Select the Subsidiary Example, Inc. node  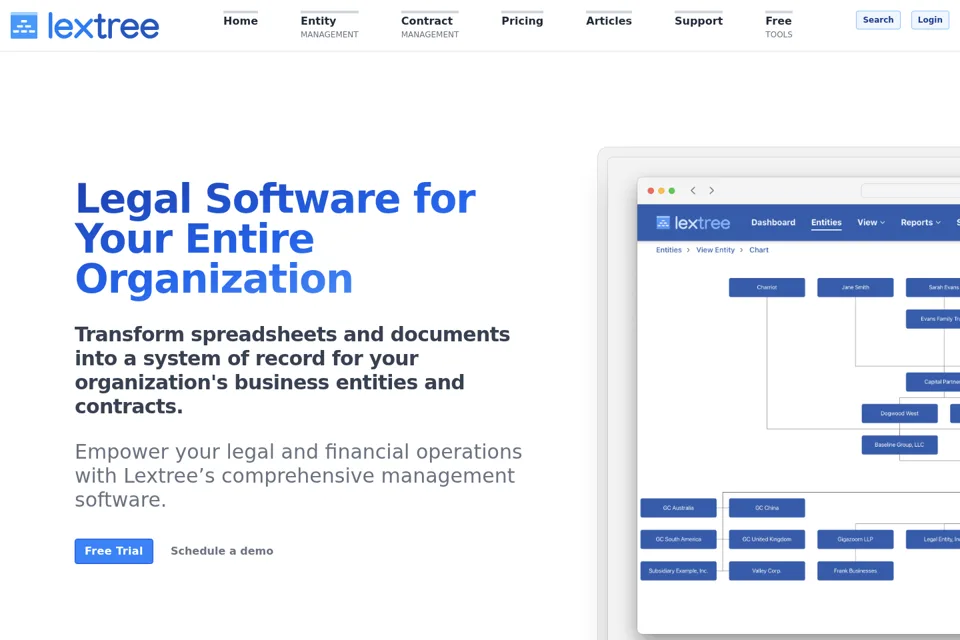(678, 571)
